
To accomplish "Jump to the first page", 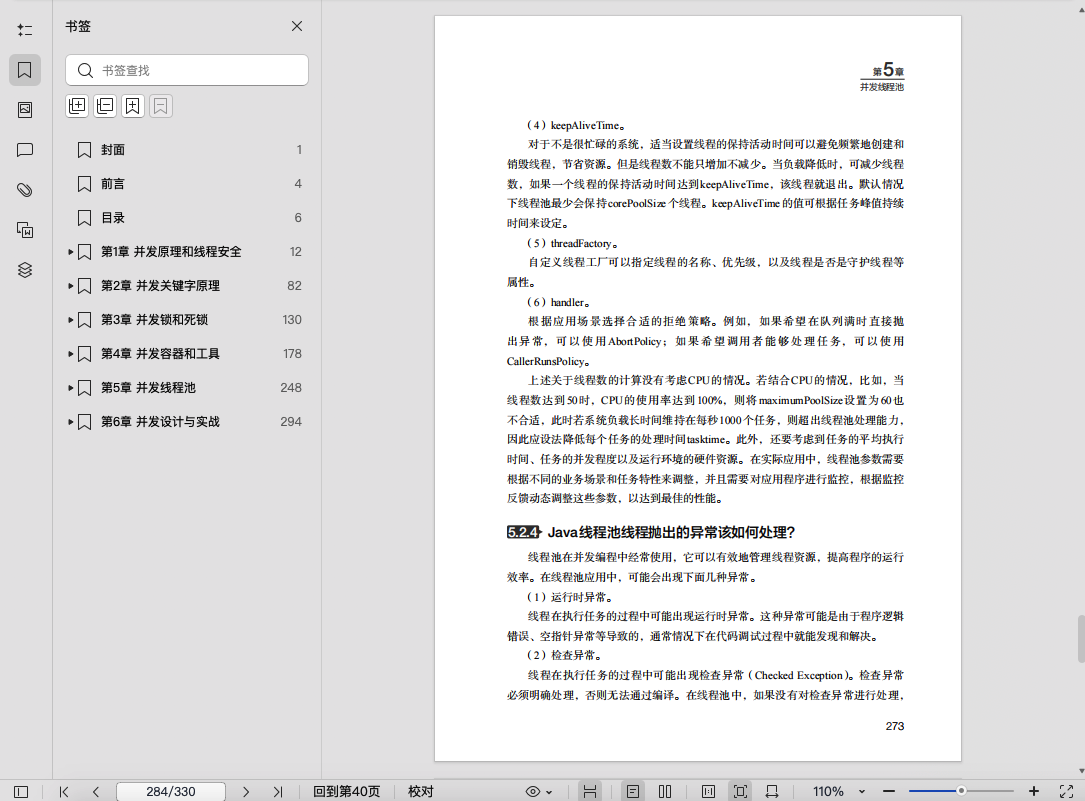I will [64, 791].
